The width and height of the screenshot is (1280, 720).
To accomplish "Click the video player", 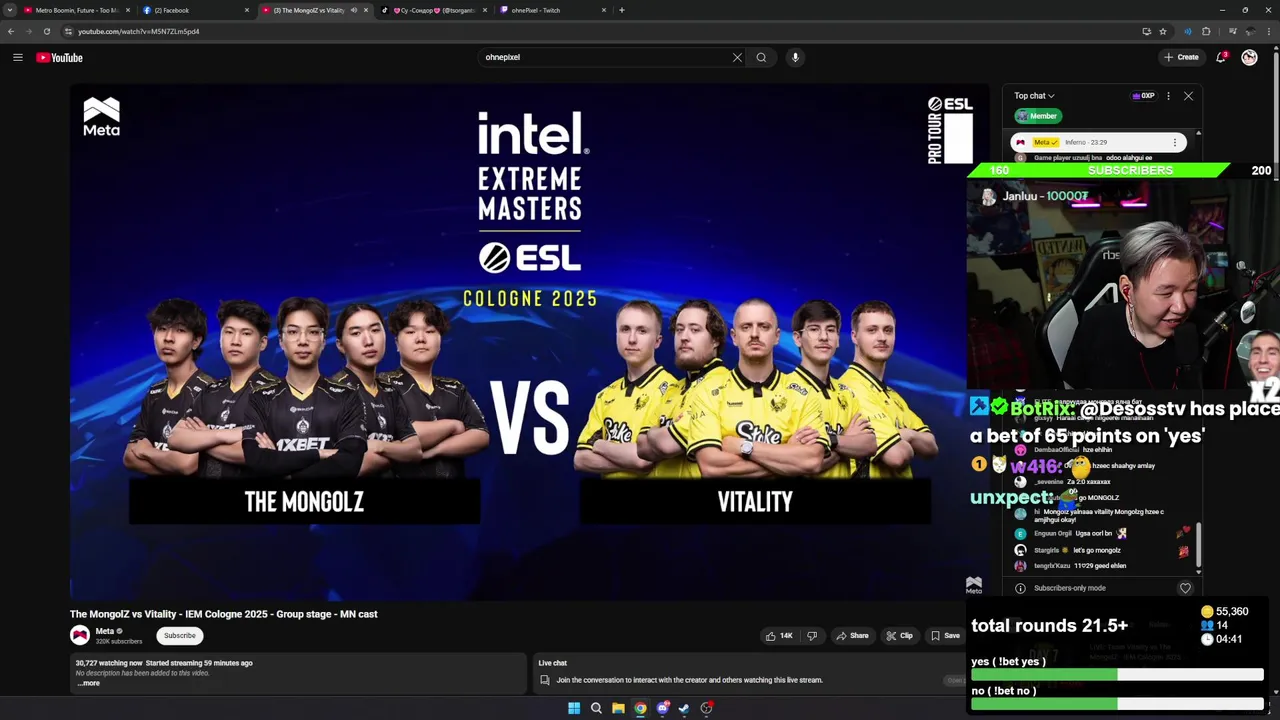I will pos(529,343).
